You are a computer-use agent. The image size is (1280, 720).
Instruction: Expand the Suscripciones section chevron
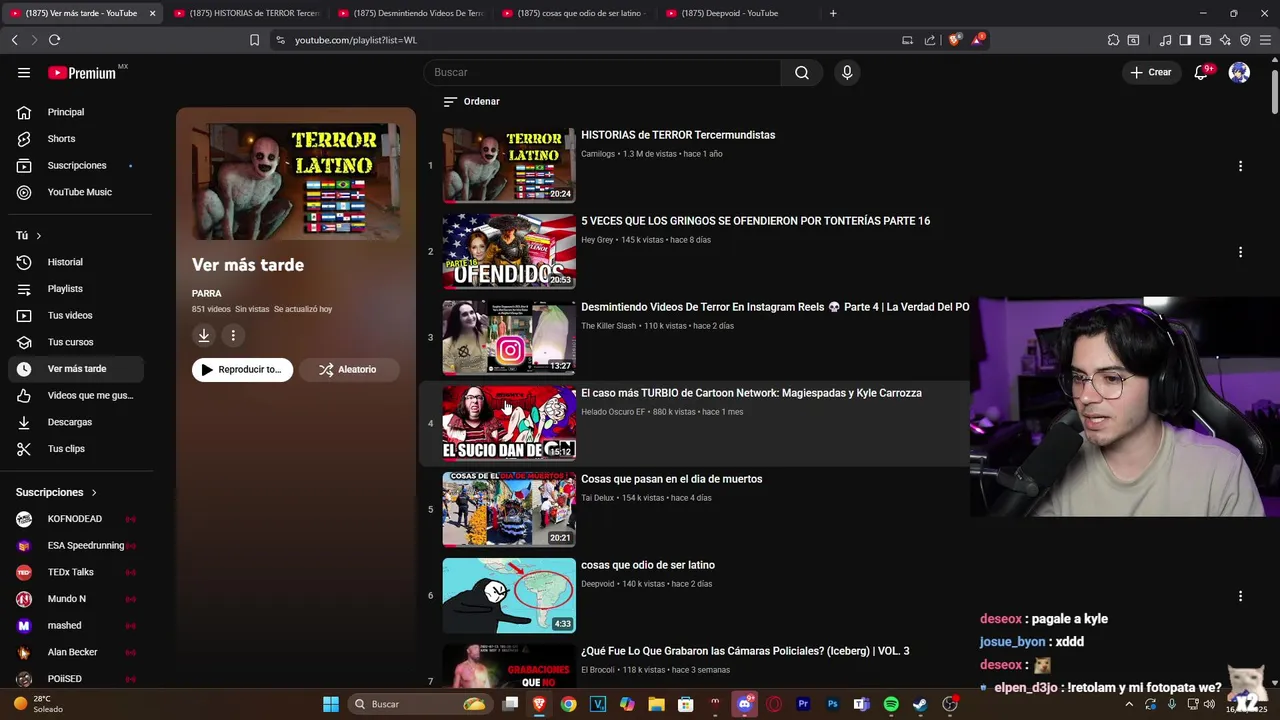coord(94,493)
